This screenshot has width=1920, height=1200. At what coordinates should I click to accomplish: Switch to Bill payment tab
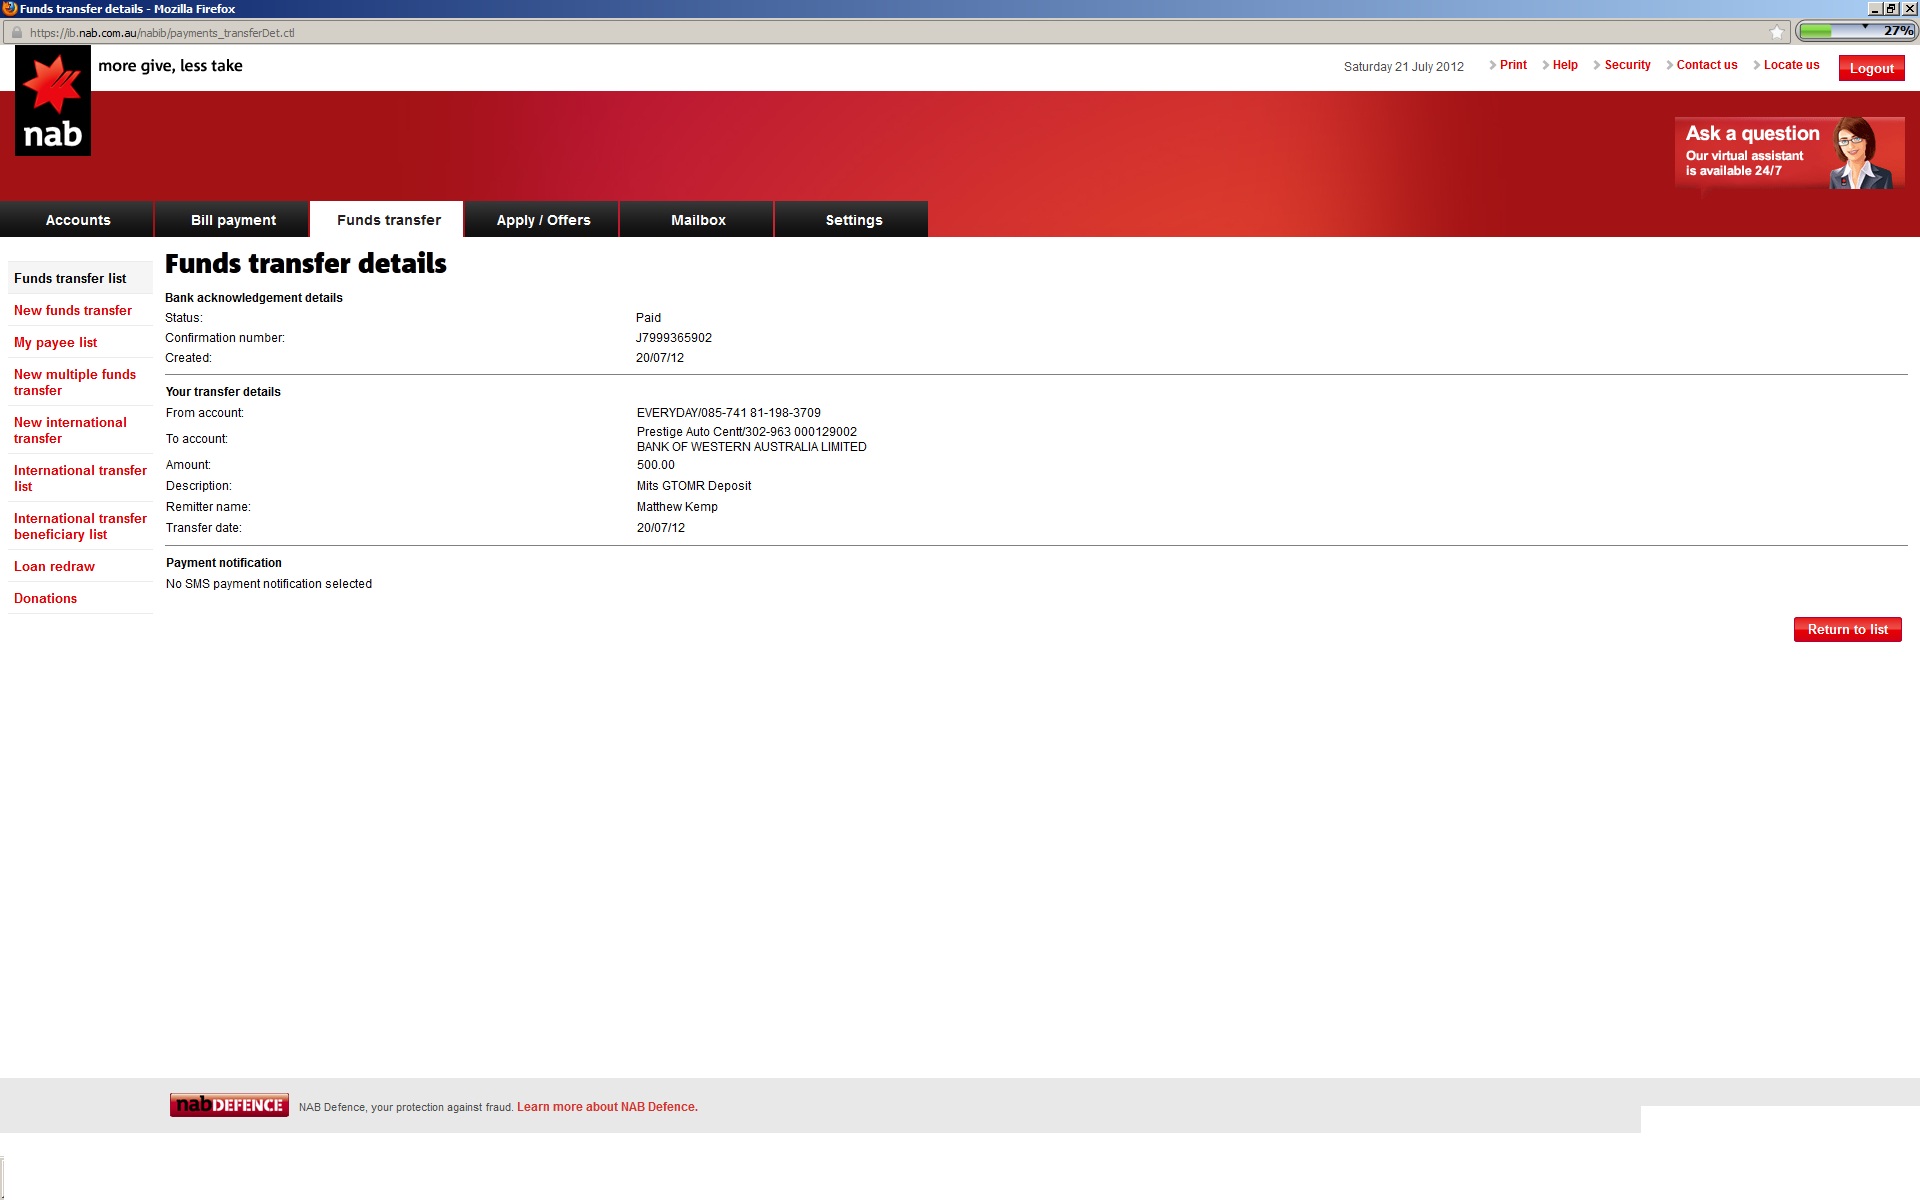(233, 220)
